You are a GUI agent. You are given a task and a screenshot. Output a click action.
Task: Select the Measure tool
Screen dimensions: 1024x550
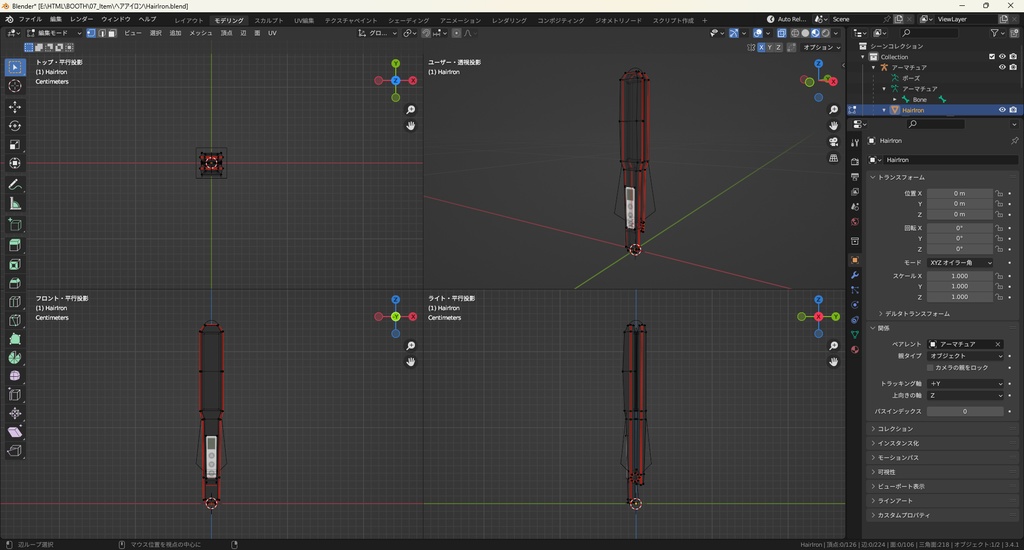click(15, 203)
